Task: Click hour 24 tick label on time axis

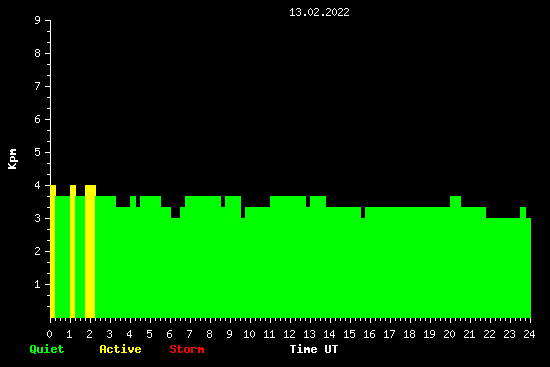Action: [x=529, y=334]
